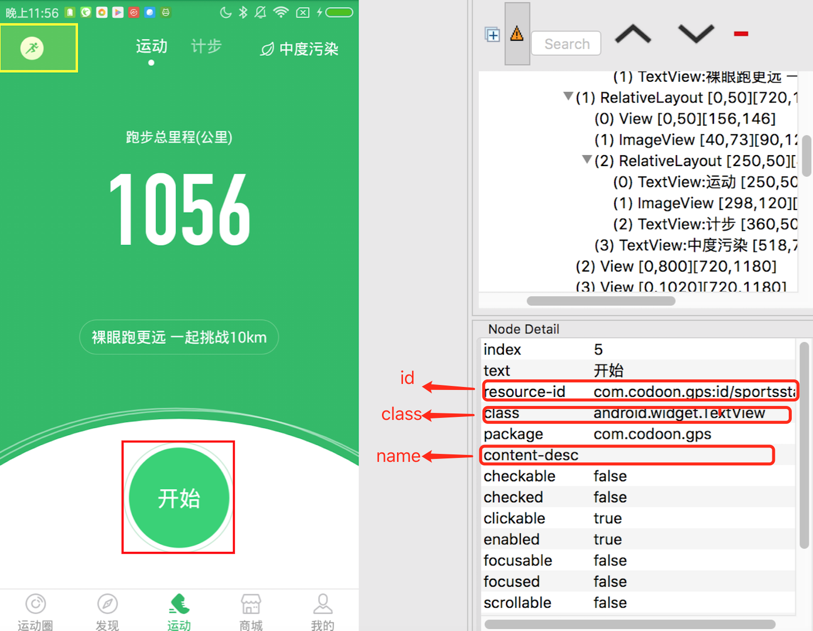Click the tree horizontal scrollbar

coord(600,301)
